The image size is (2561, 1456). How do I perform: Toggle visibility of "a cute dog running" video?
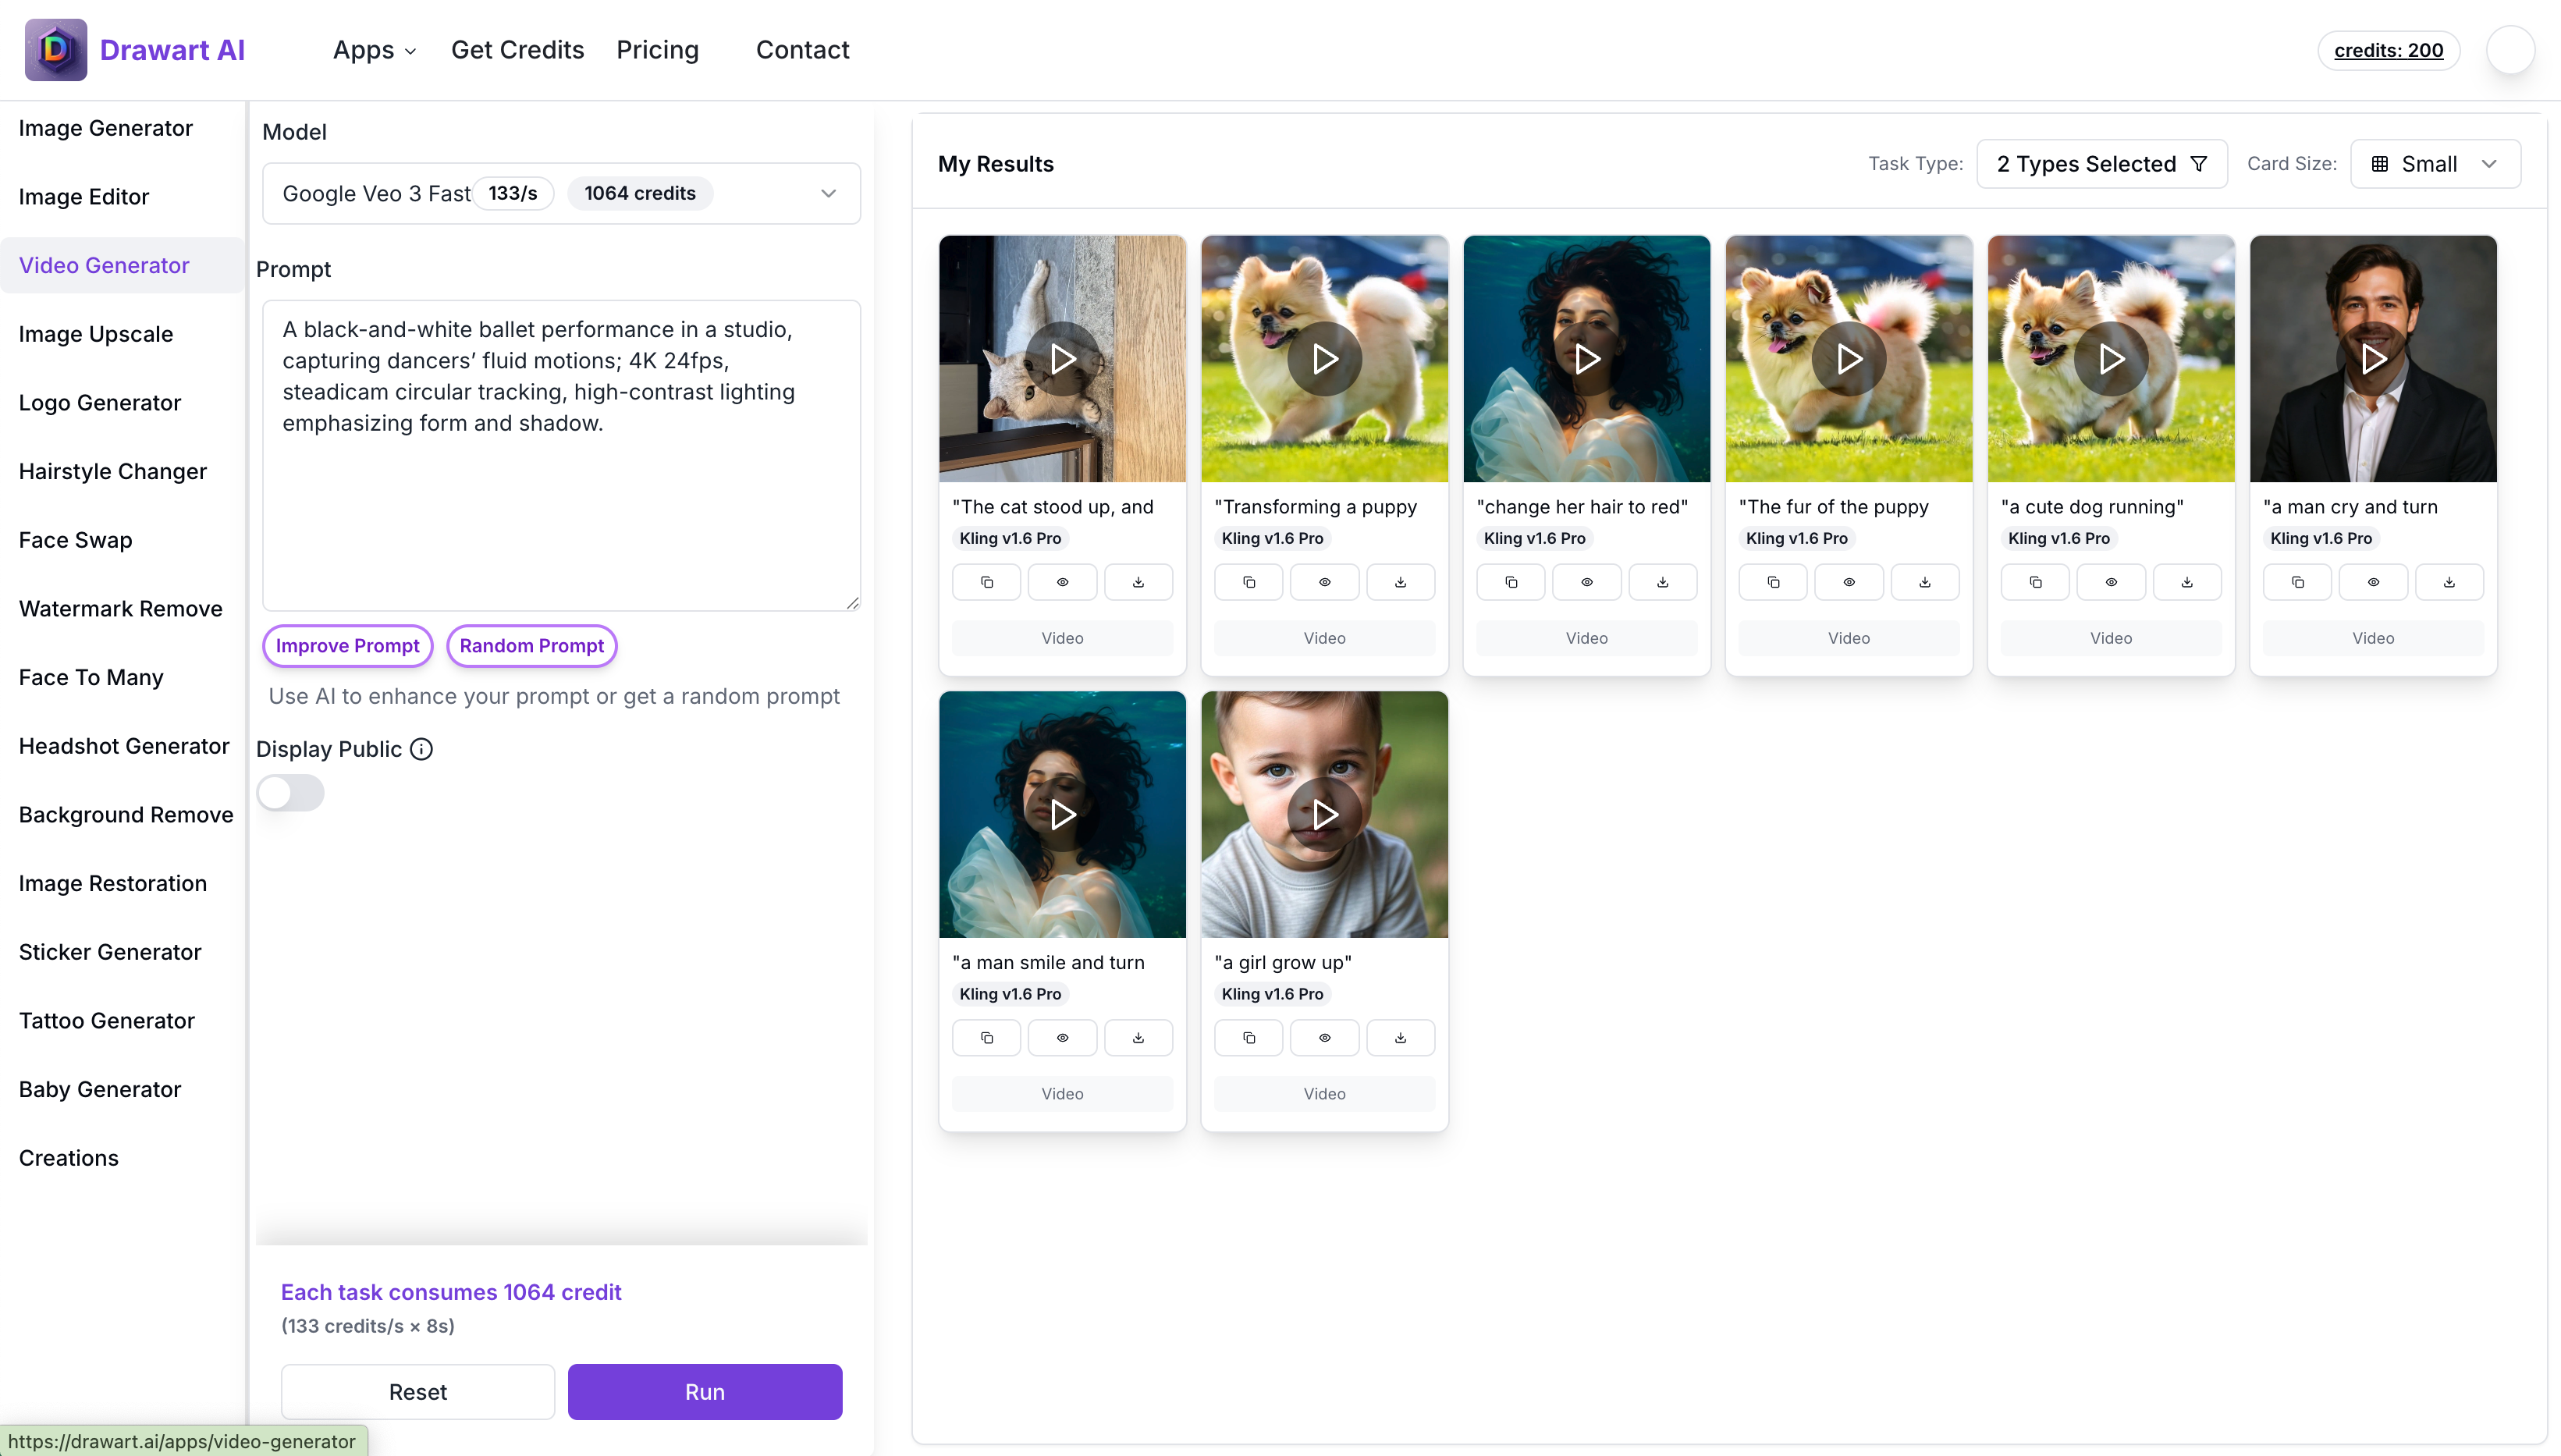coord(2110,582)
